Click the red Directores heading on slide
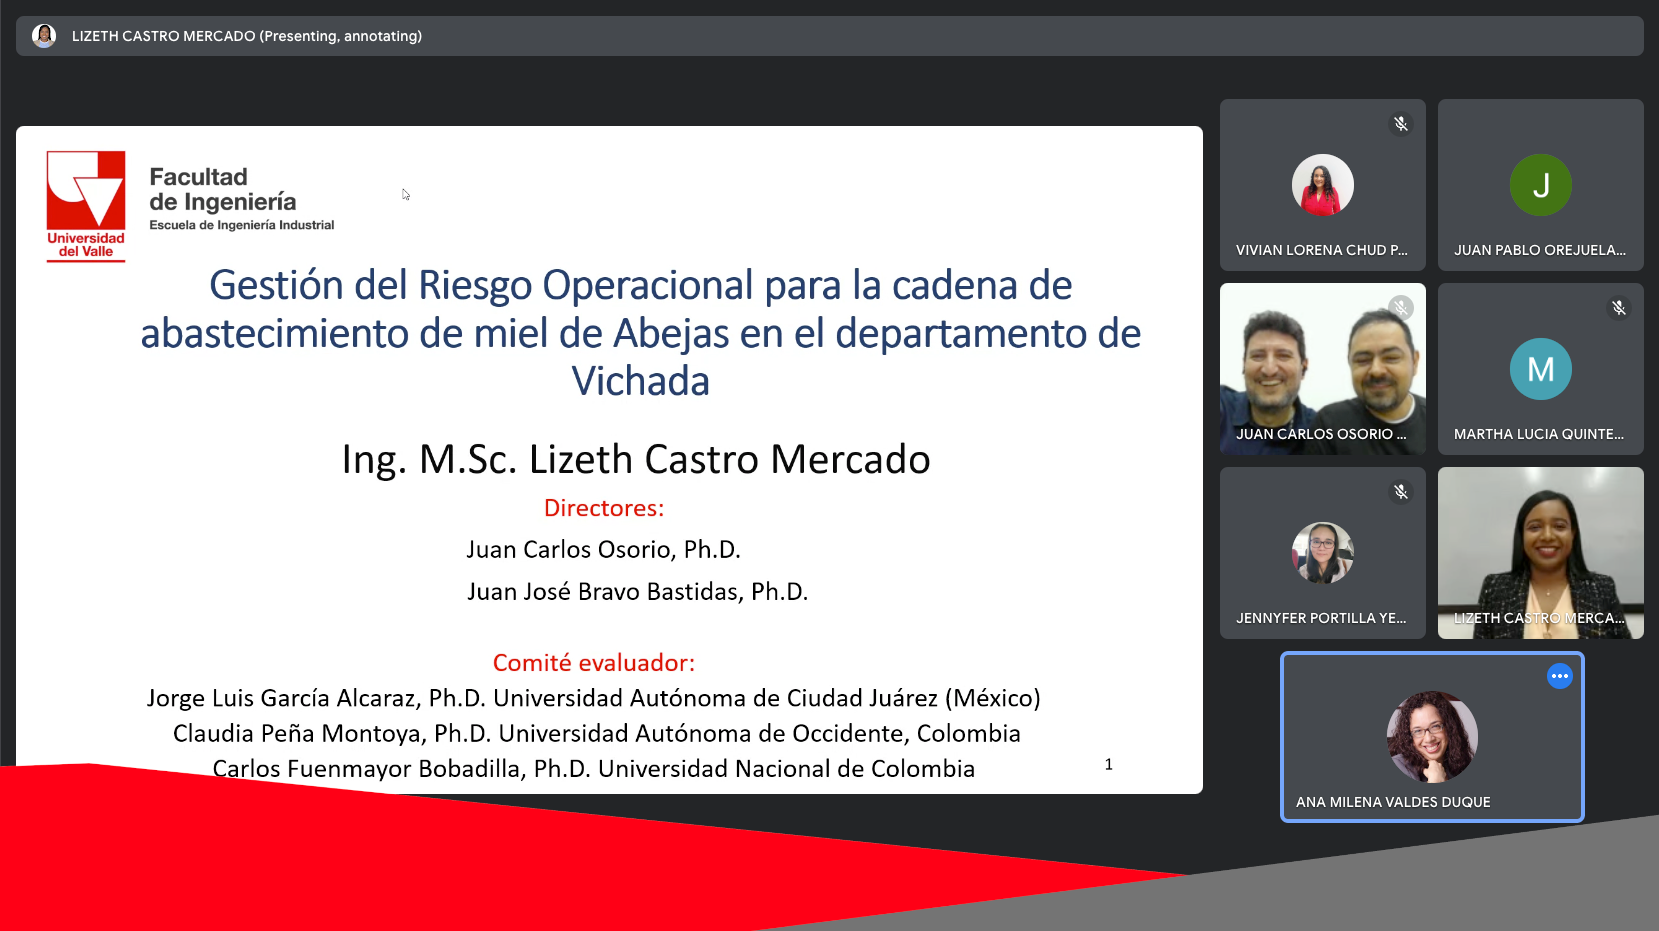This screenshot has height=931, width=1659. click(x=604, y=508)
